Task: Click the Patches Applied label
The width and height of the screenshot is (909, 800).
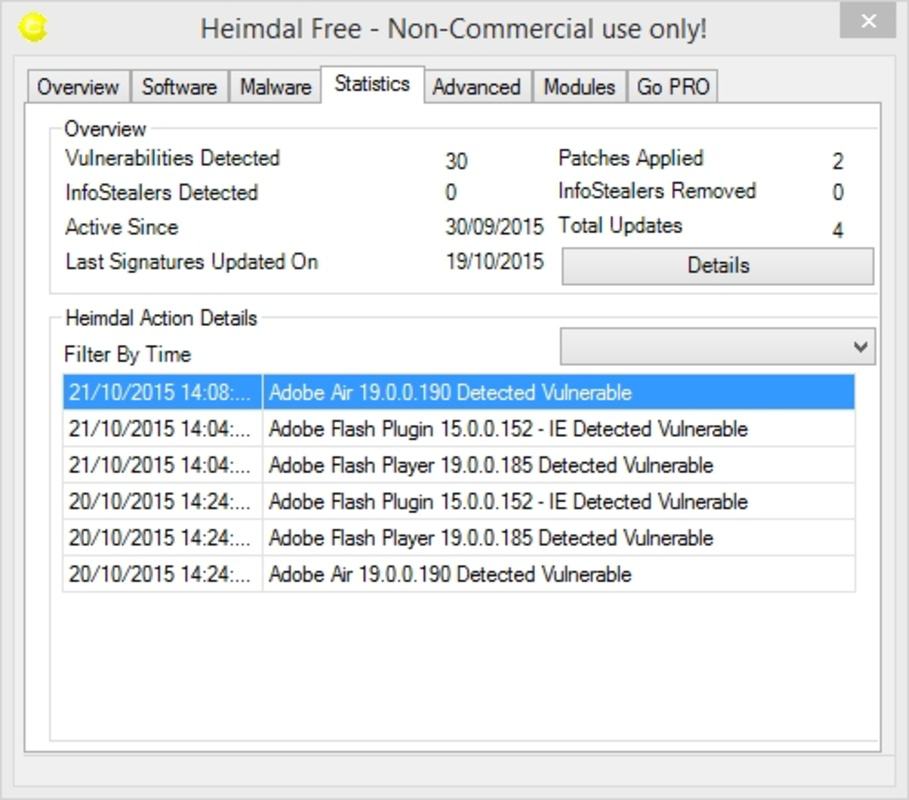Action: [631, 158]
